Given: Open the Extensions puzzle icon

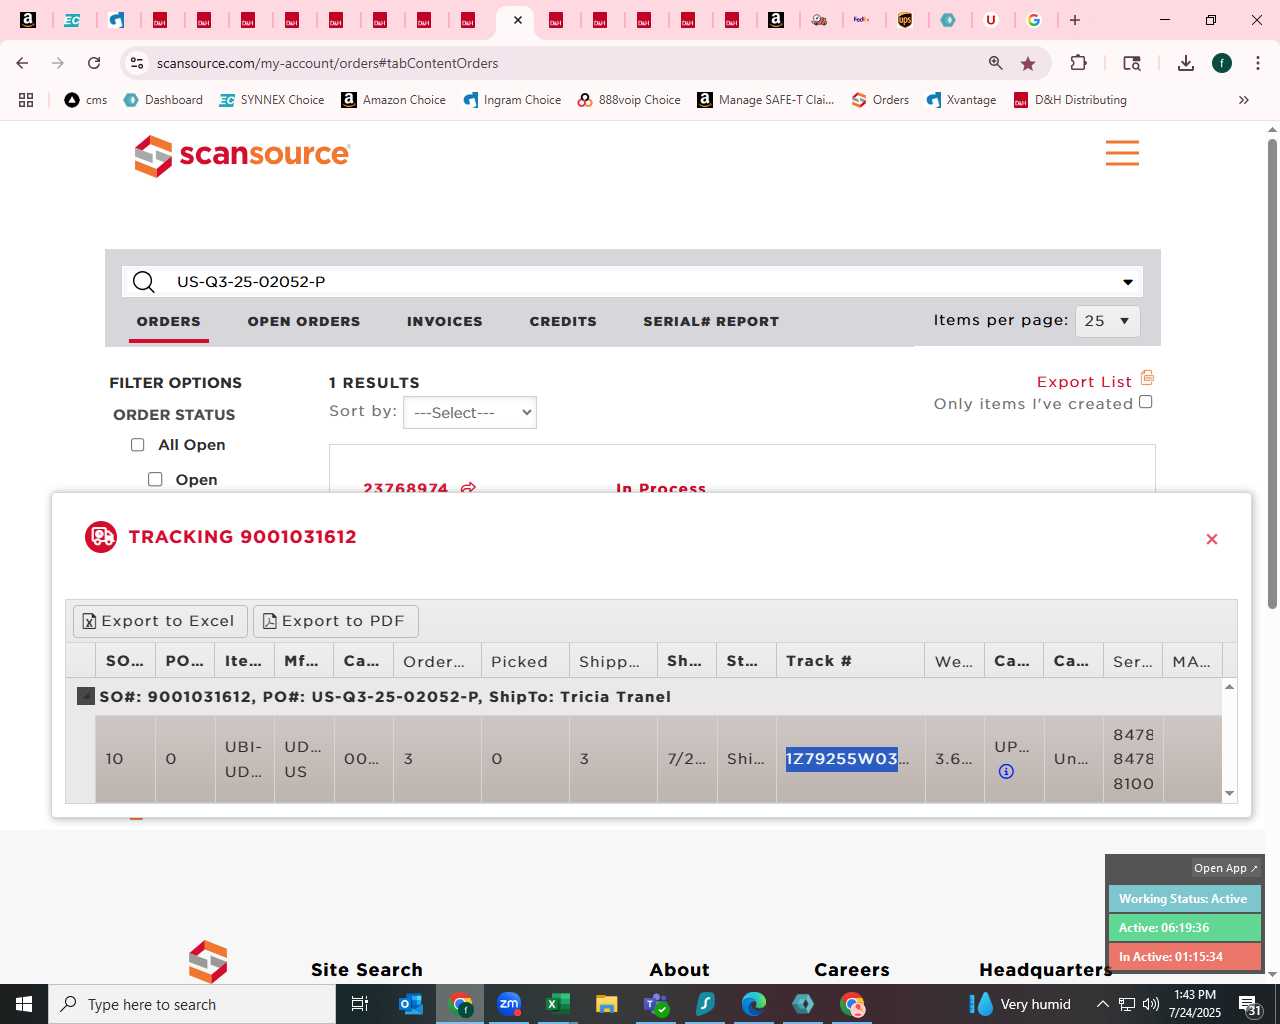Looking at the screenshot, I should pos(1078,63).
